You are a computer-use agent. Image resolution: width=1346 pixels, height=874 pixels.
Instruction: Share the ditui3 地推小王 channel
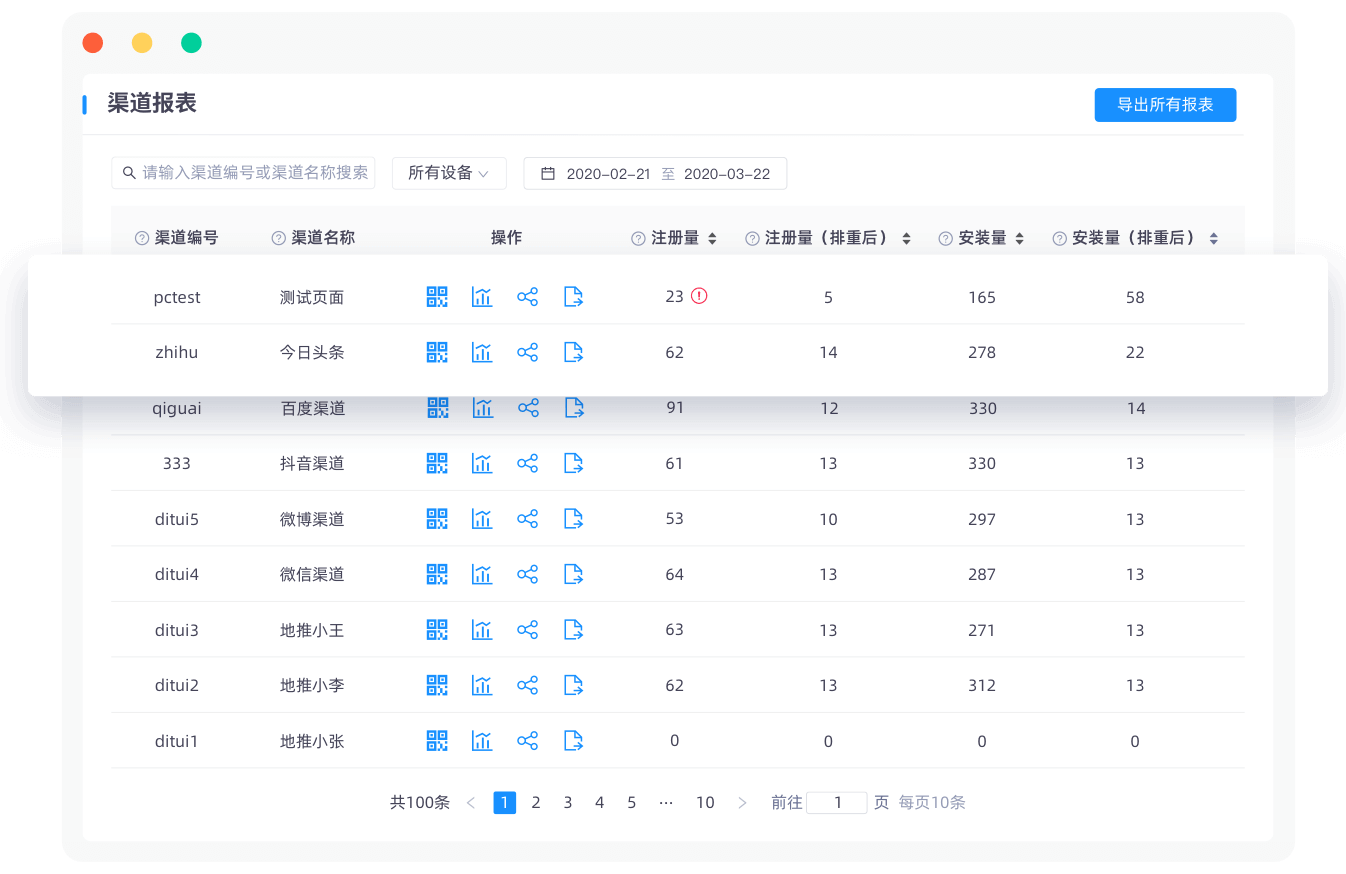coord(527,630)
